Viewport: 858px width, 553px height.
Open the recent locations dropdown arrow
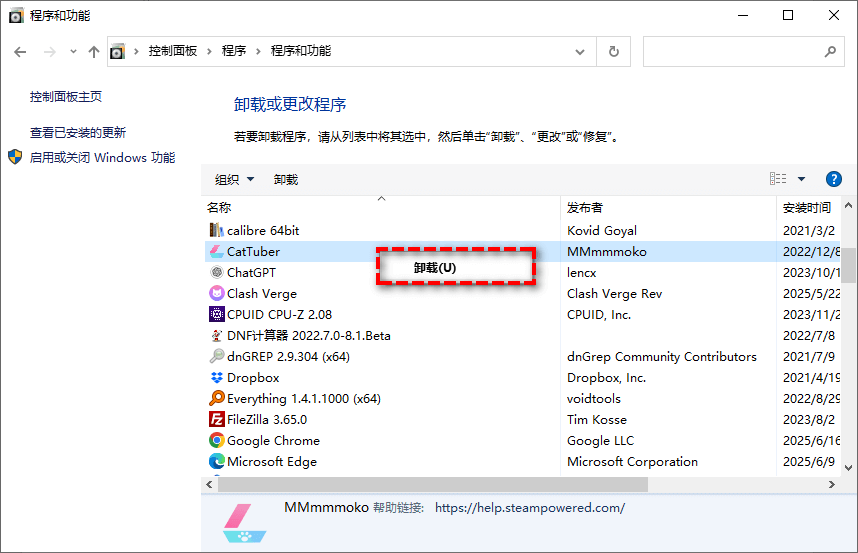click(73, 52)
